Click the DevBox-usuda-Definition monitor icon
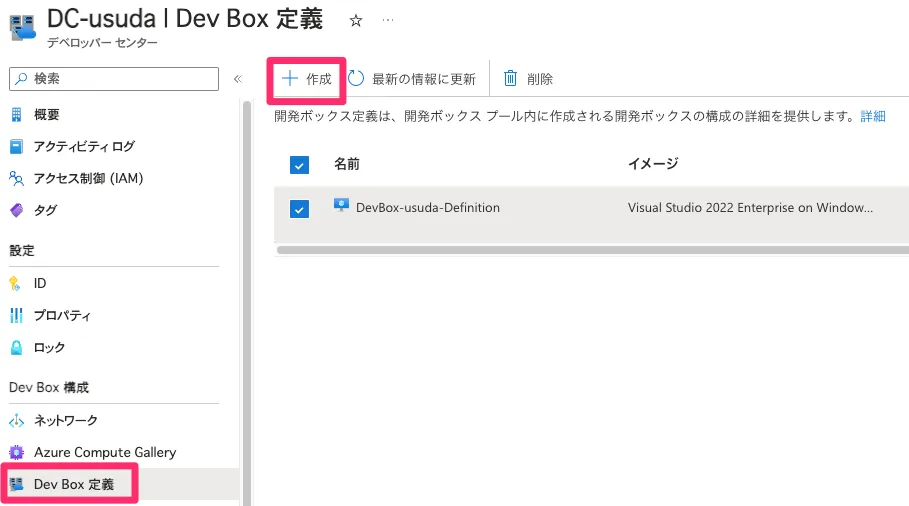 [x=341, y=205]
